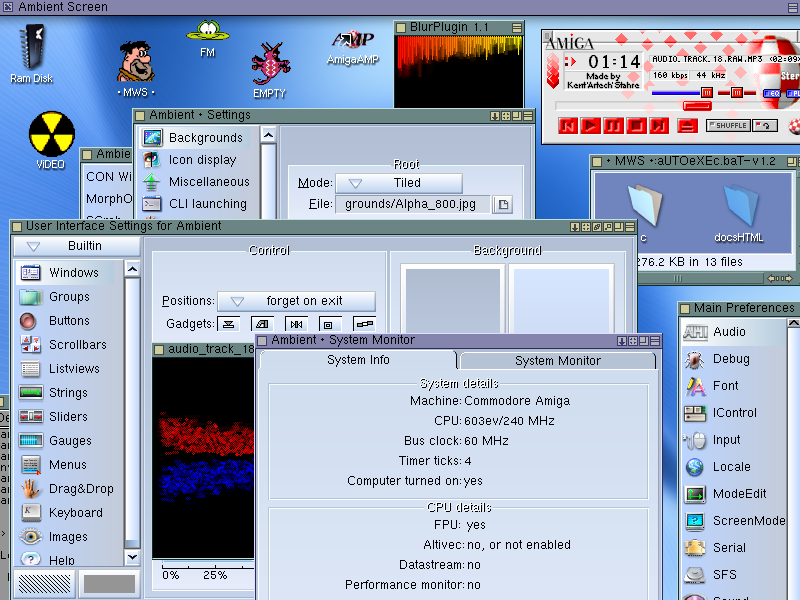Click pause button in AmigaAMP
Screen dimensions: 800x600
click(x=614, y=126)
